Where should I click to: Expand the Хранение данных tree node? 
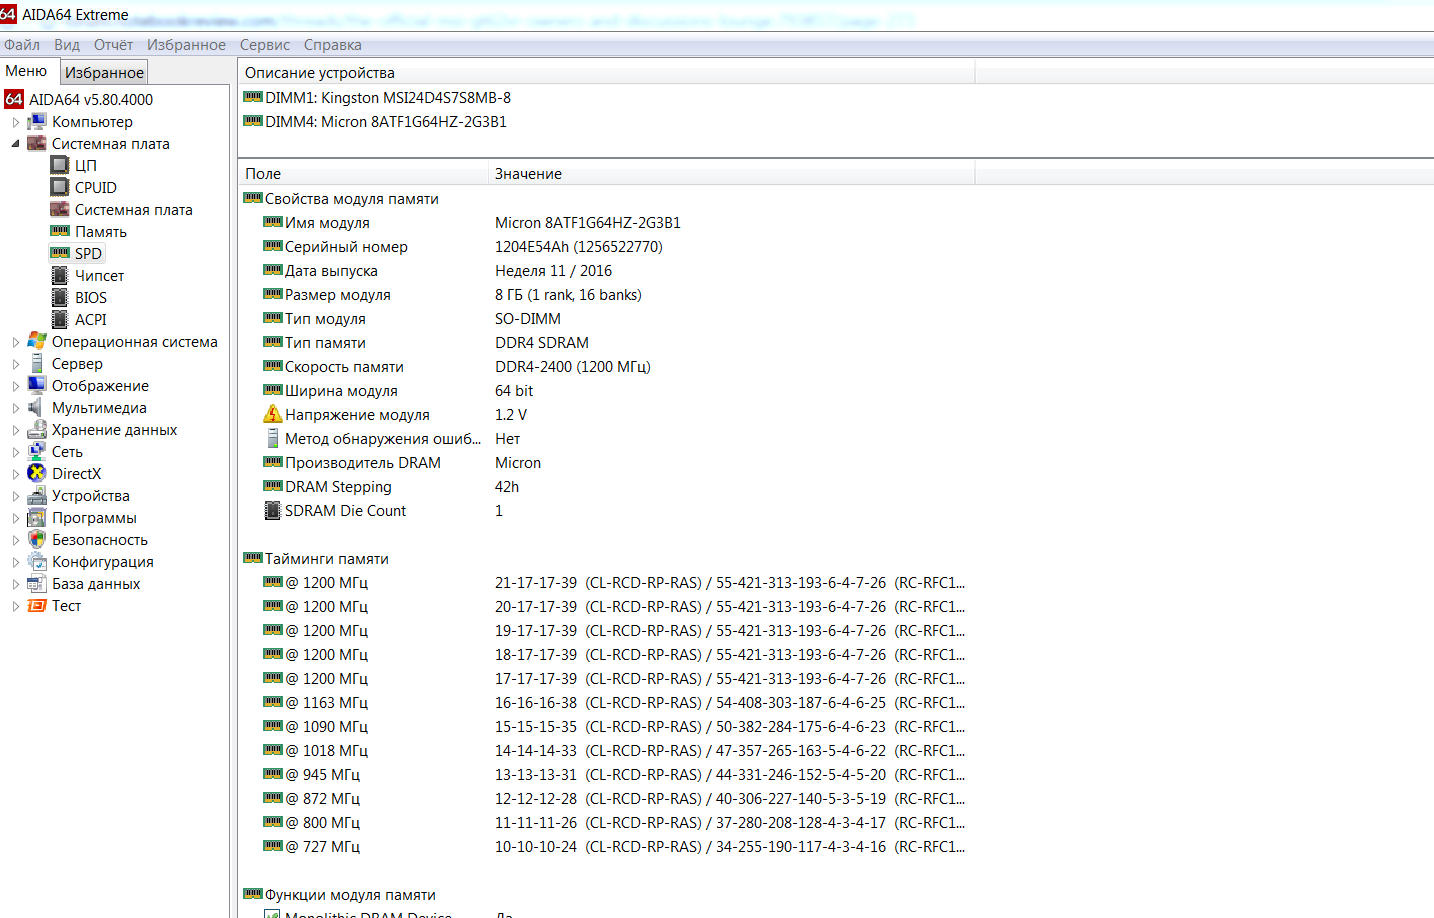[15, 430]
